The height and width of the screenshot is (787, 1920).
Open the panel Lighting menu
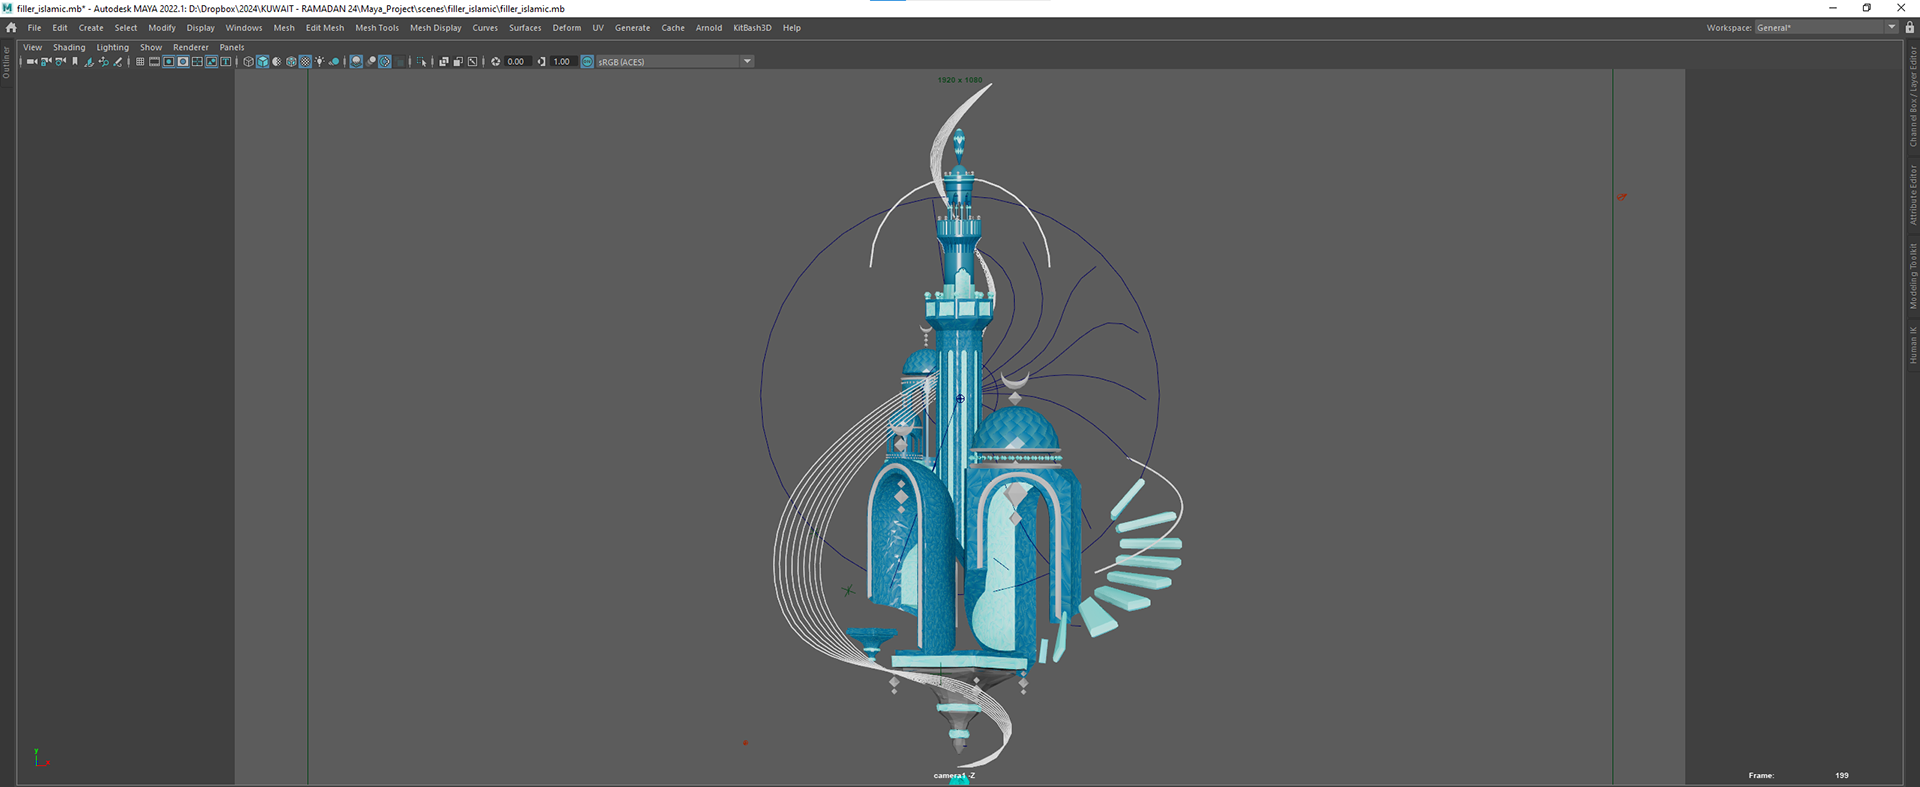(113, 47)
